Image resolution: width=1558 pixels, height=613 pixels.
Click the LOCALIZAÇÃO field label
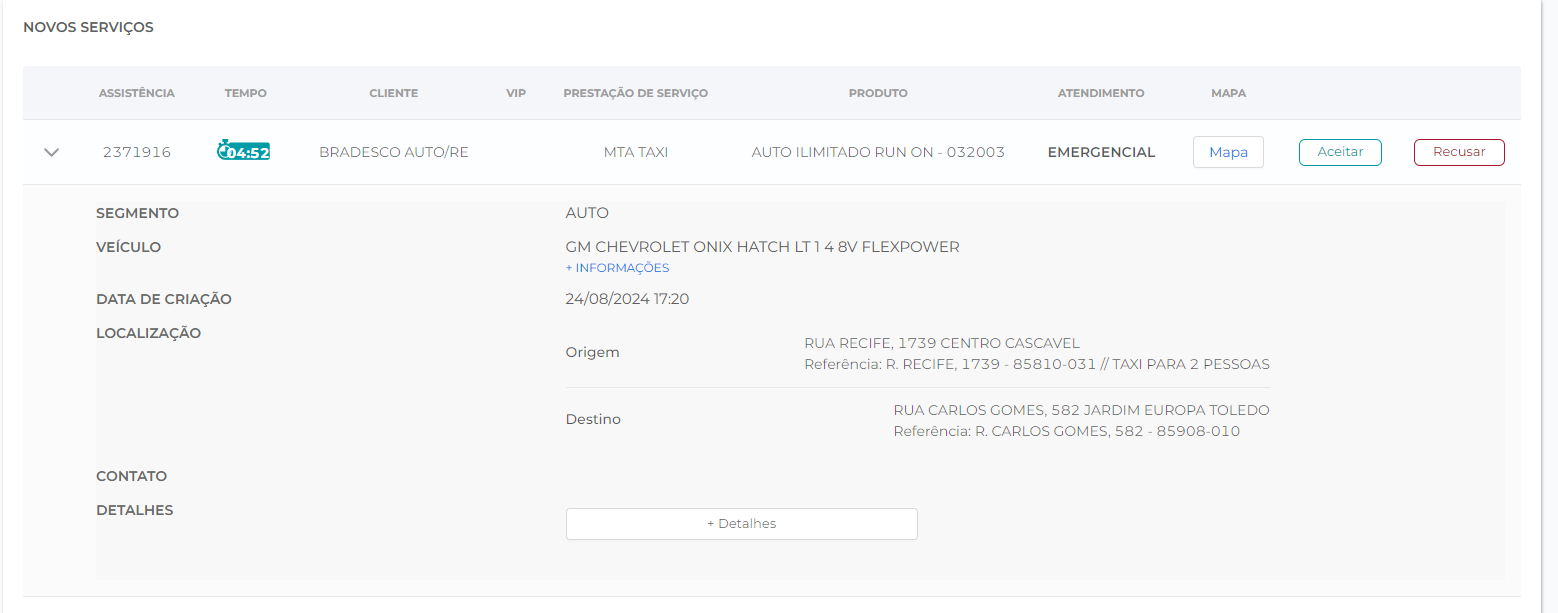[149, 333]
